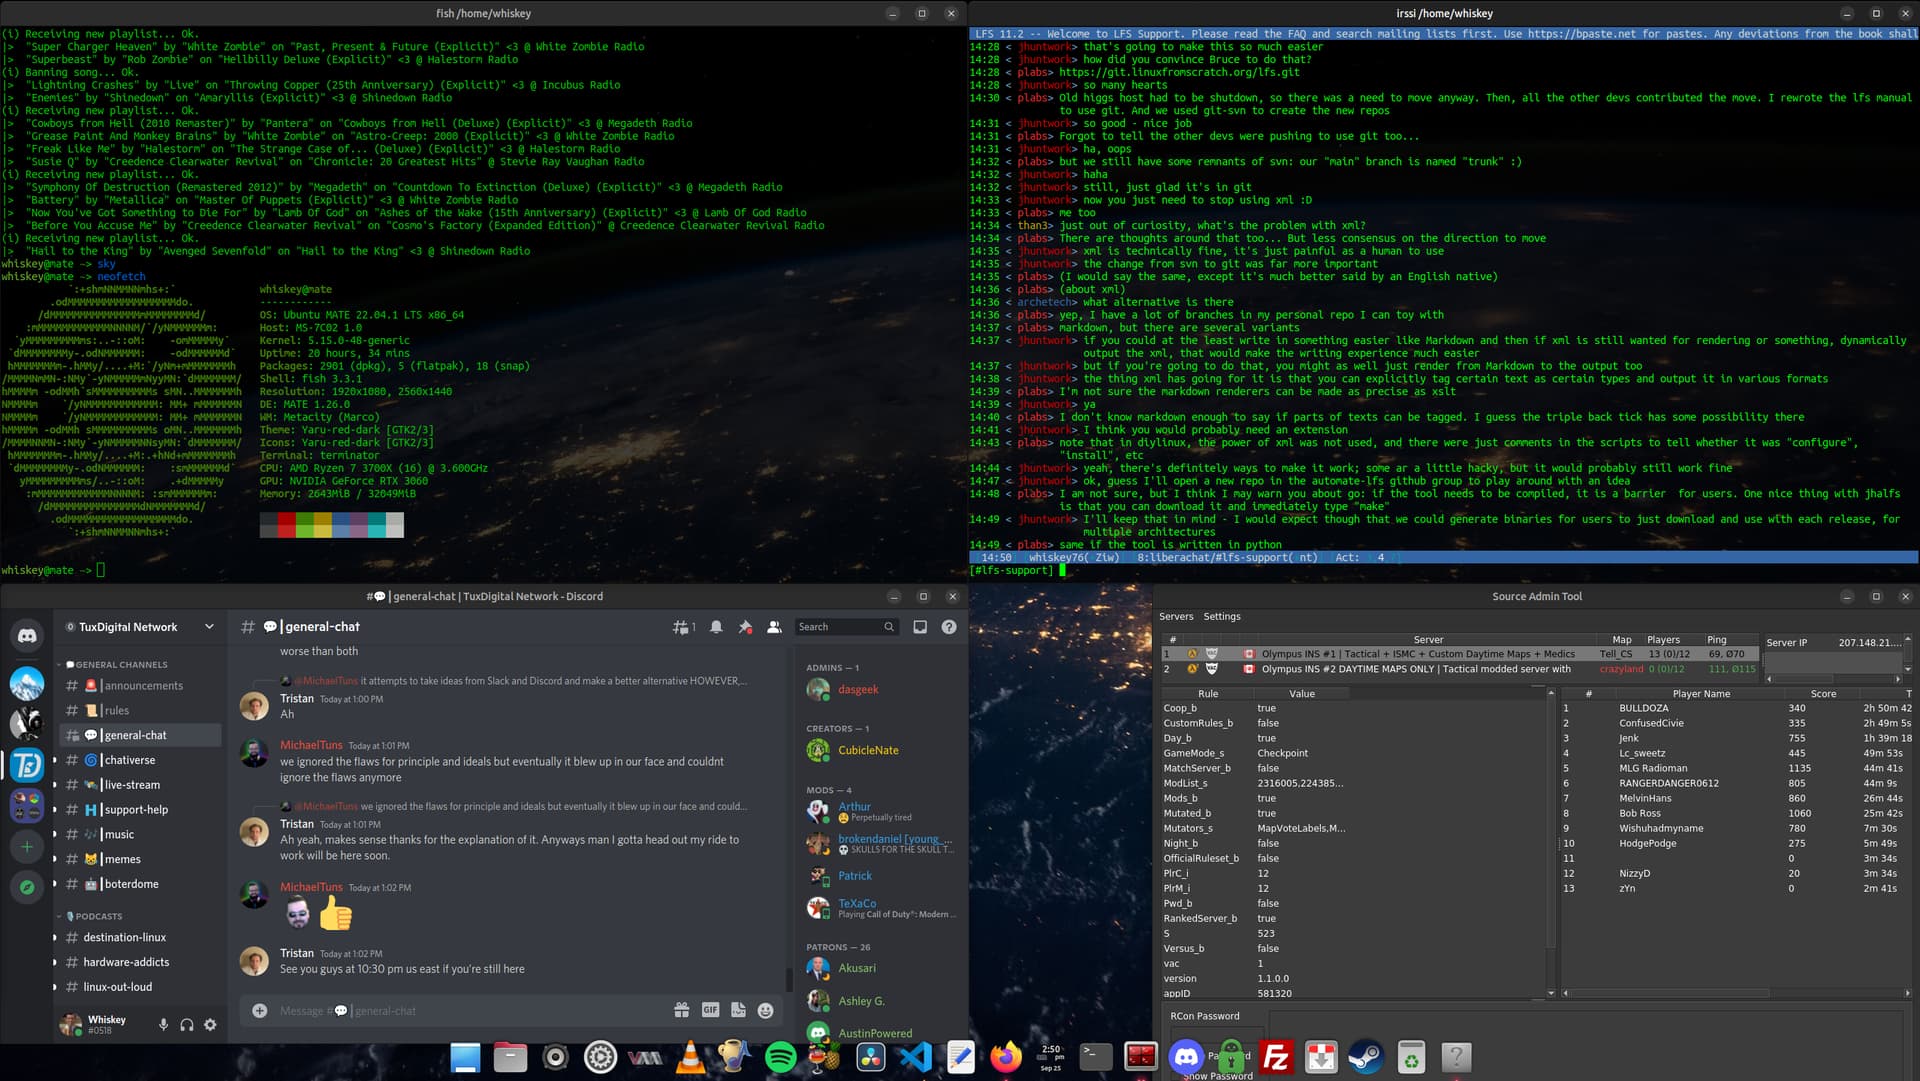
Task: Open DaVinci Resolve from the dock
Action: pos(870,1057)
